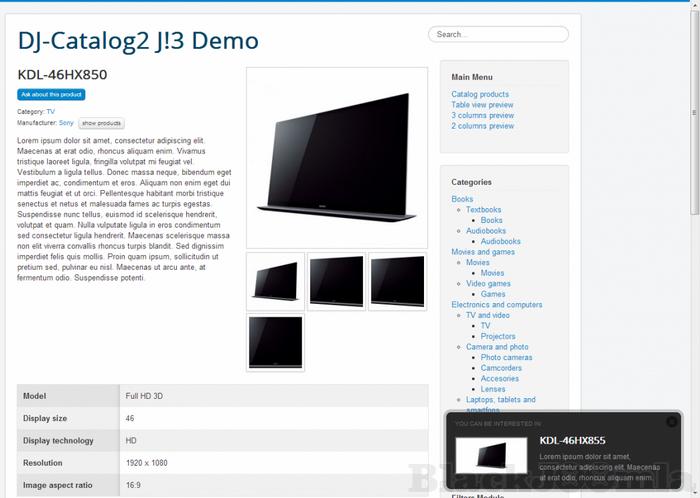700x498 pixels.
Task: Click the Sony manufacturer link
Action: coord(66,123)
